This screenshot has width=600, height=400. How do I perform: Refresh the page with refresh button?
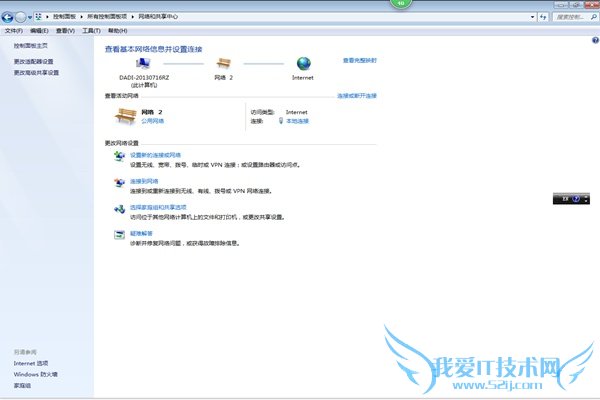click(x=543, y=17)
